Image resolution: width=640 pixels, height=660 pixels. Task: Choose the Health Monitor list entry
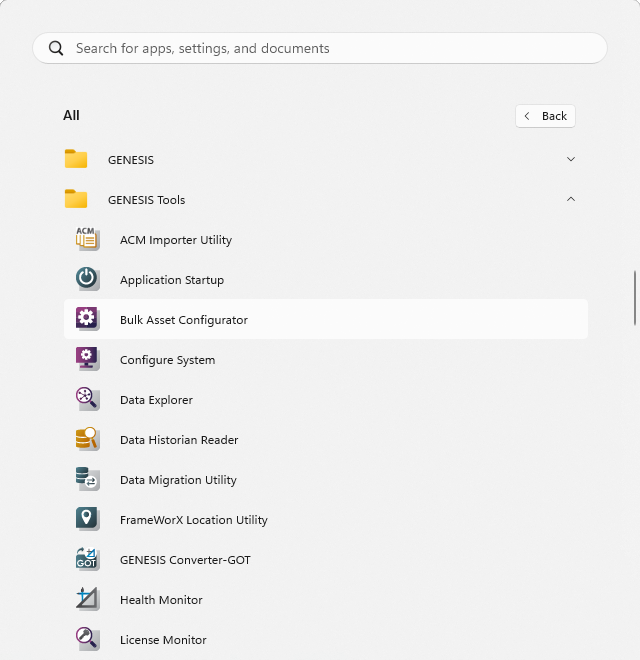[x=326, y=599]
